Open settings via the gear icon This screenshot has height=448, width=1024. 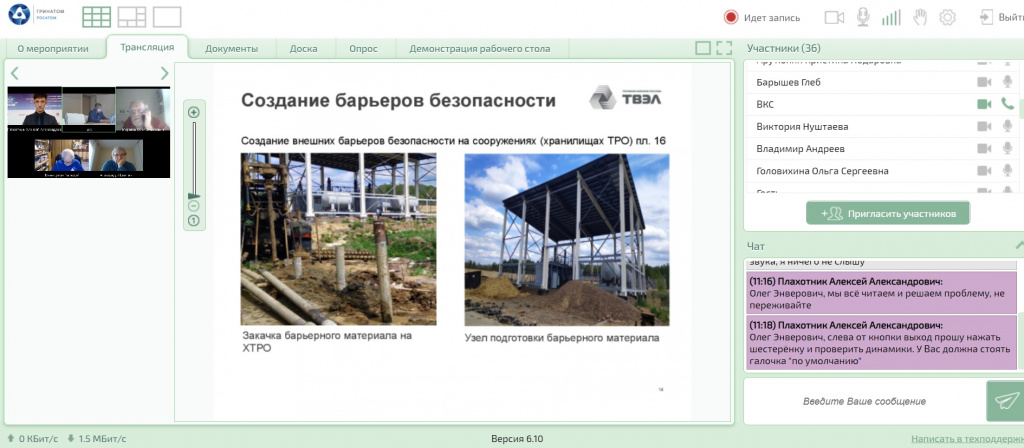point(948,17)
